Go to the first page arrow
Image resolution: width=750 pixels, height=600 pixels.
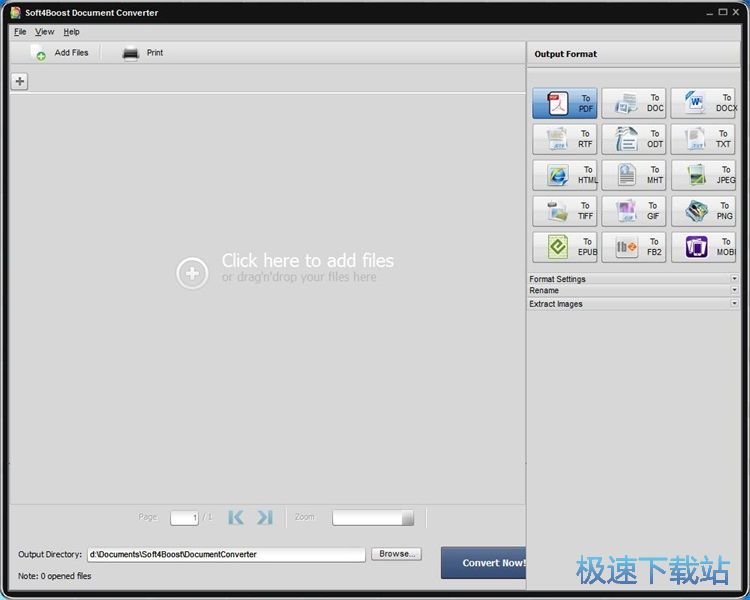point(236,517)
